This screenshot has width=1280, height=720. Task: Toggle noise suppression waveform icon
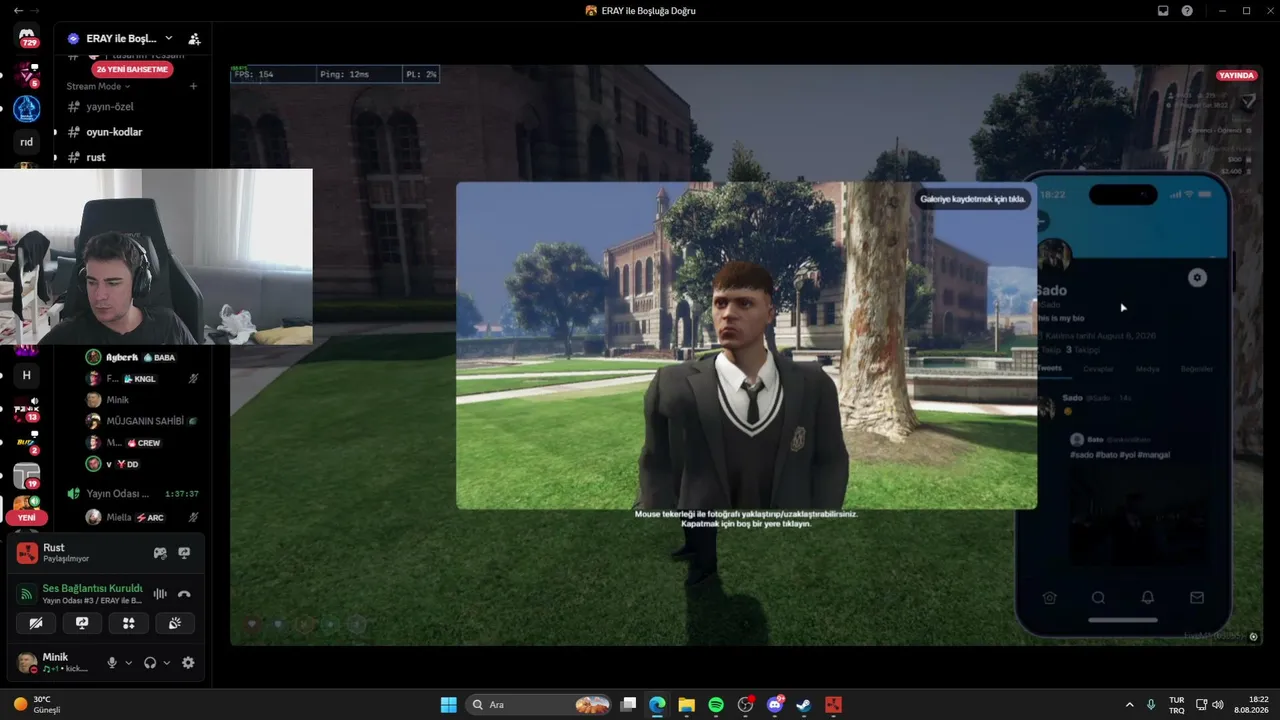[x=160, y=594]
